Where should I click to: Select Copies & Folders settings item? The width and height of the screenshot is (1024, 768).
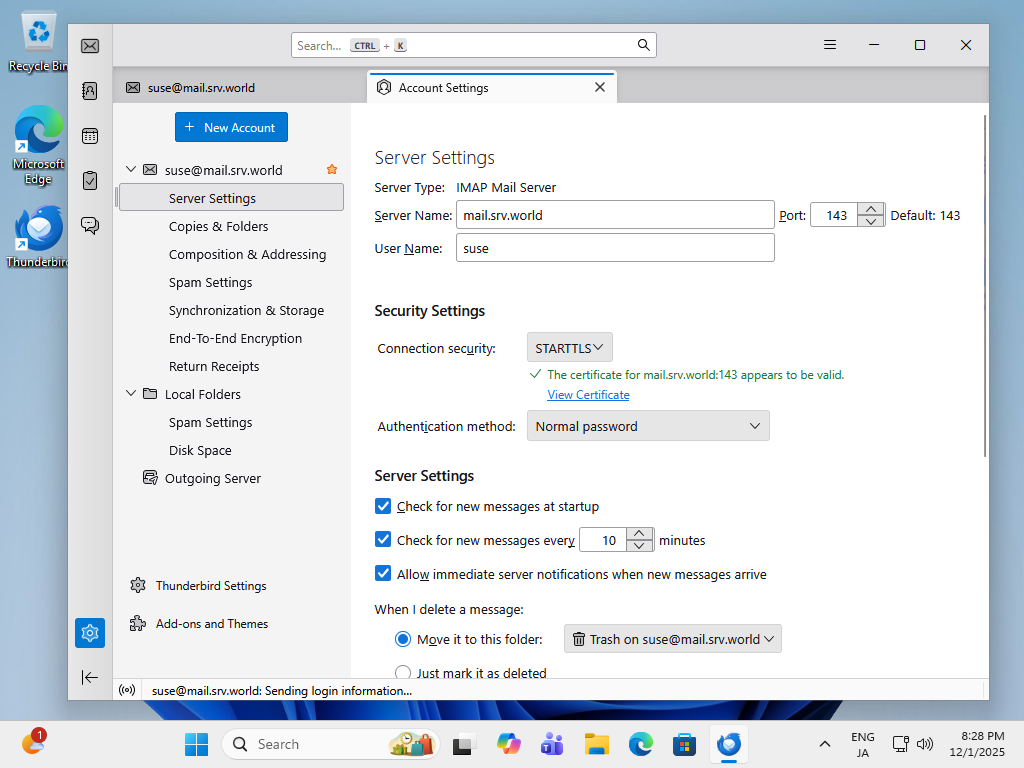point(218,226)
